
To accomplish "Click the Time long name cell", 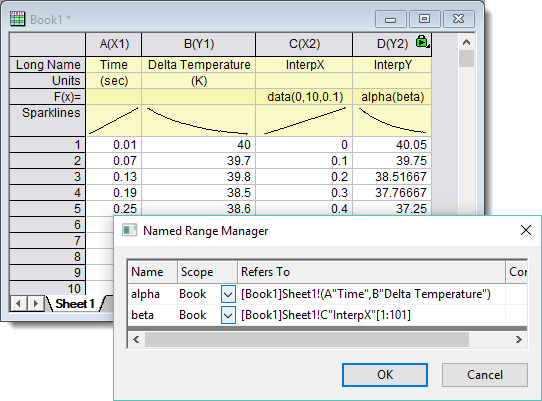I will pos(114,65).
